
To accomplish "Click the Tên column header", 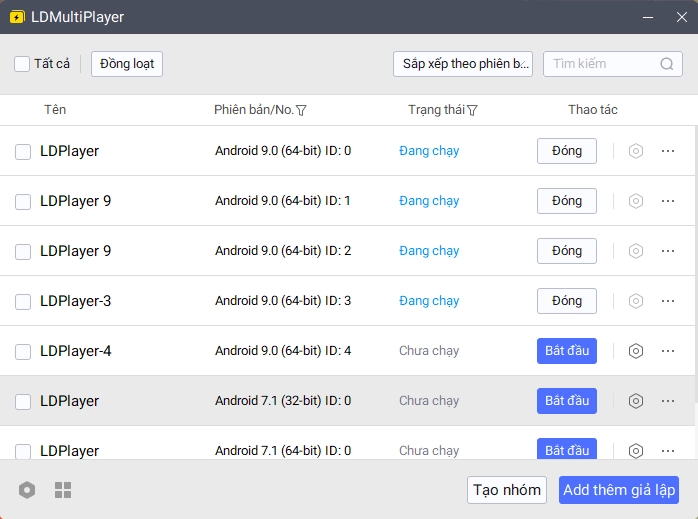I will click(x=55, y=110).
